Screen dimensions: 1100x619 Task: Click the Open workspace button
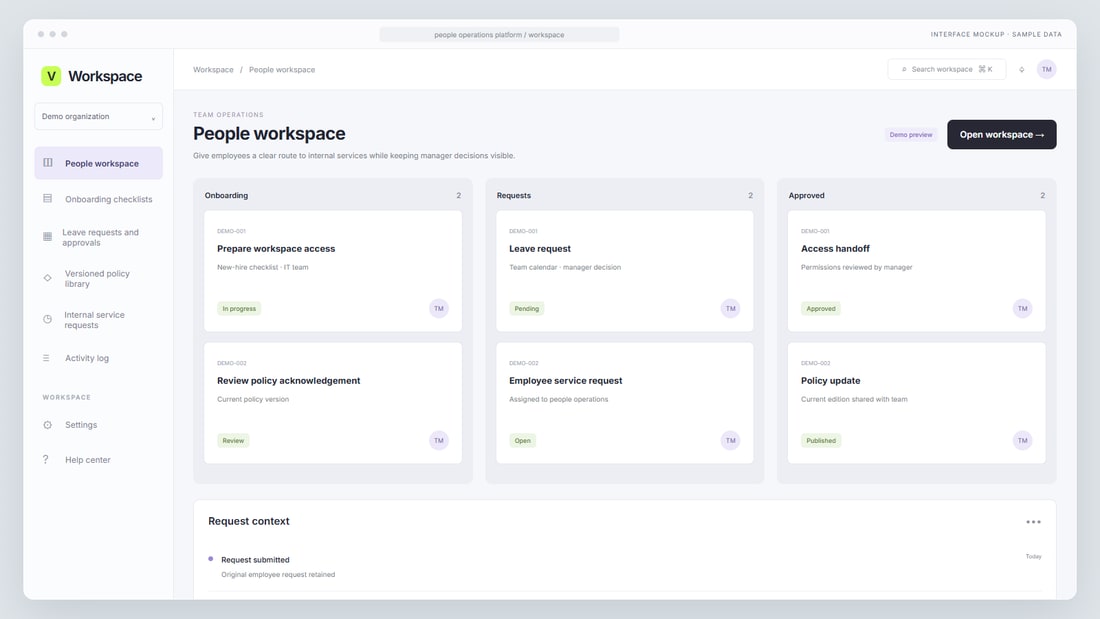pyautogui.click(x=1001, y=135)
